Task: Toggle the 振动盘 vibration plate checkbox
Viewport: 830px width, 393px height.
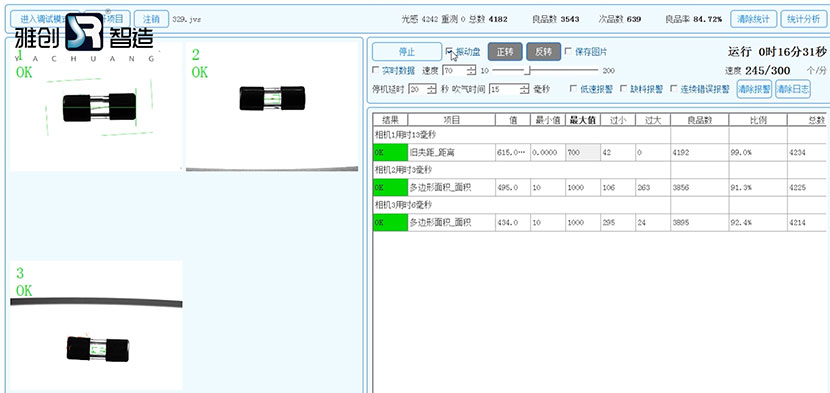Action: click(x=449, y=51)
